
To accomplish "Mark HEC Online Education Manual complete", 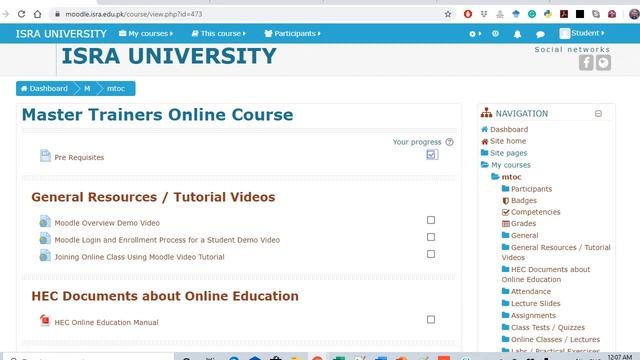I will 431,319.
